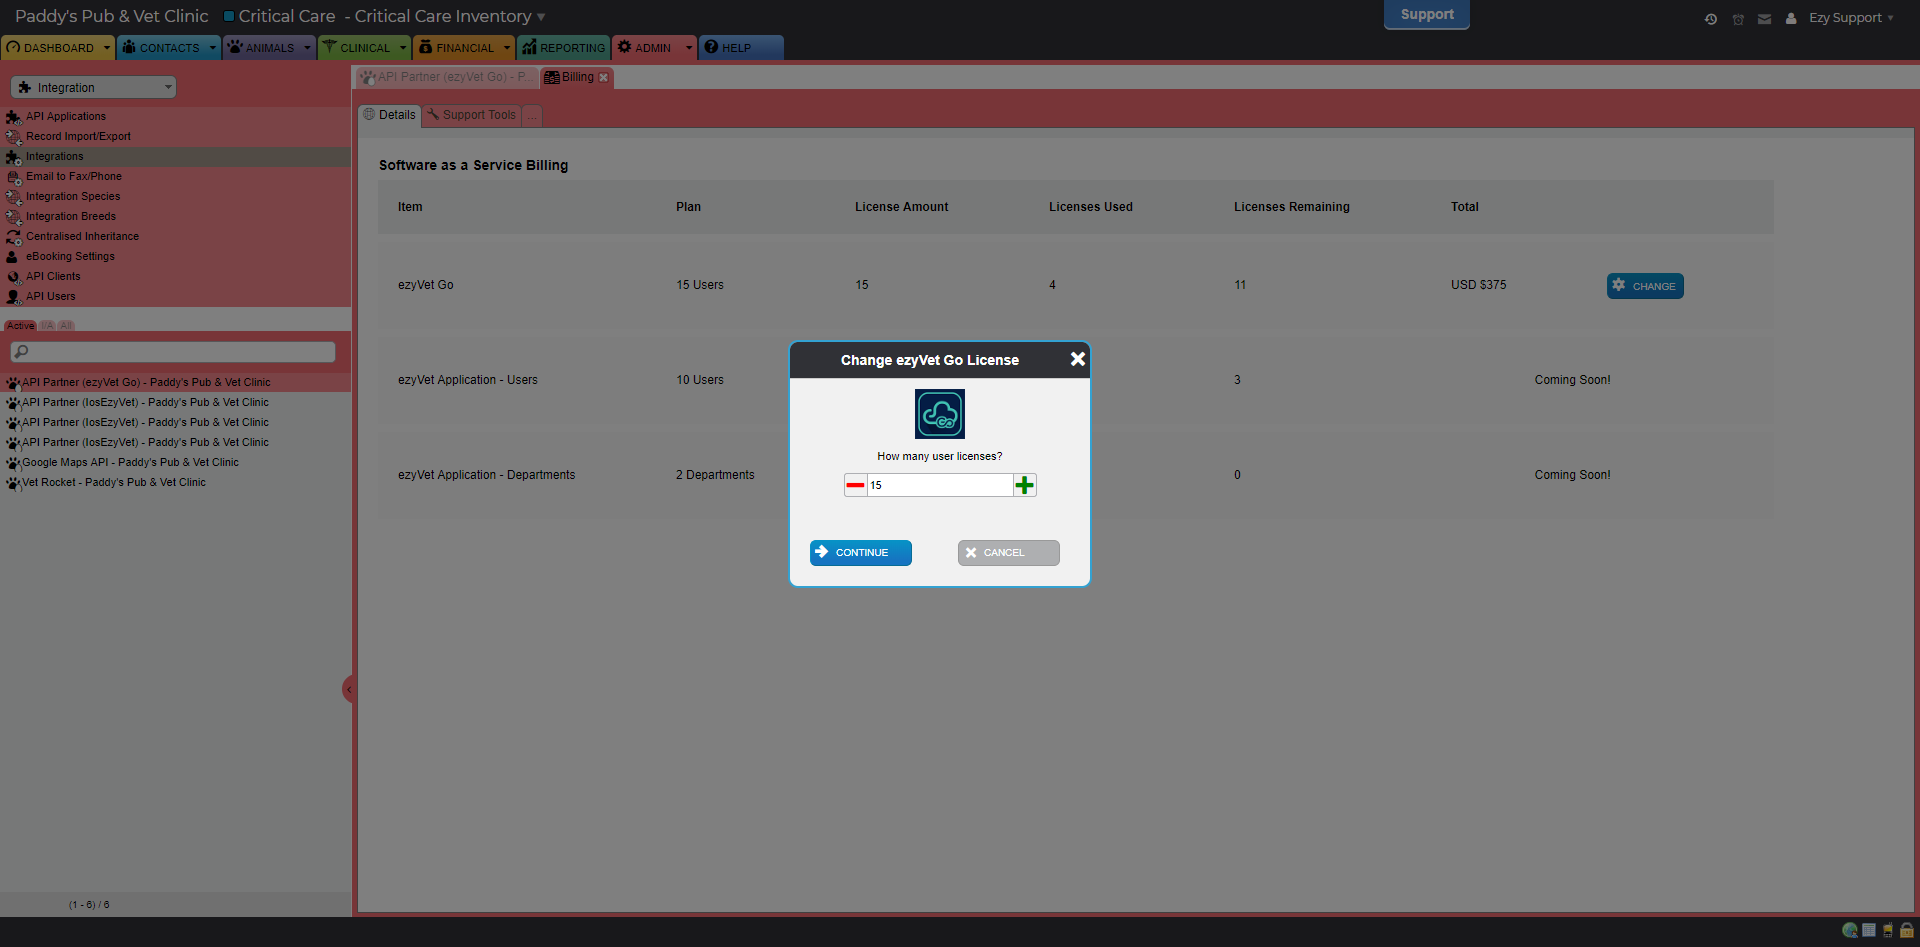Switch to the Details tab
This screenshot has height=947, width=1920.
point(389,115)
